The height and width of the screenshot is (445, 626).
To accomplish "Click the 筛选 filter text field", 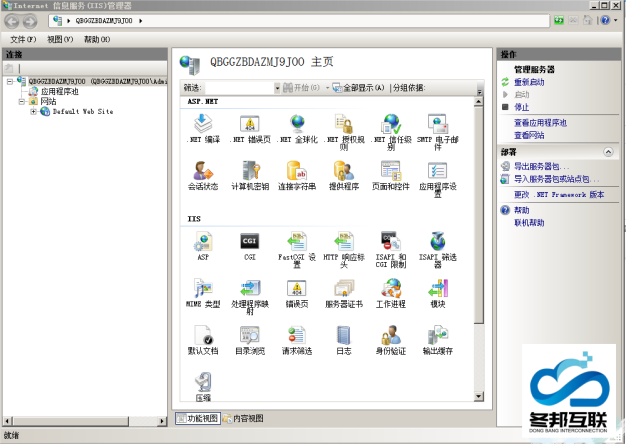I will [239, 88].
